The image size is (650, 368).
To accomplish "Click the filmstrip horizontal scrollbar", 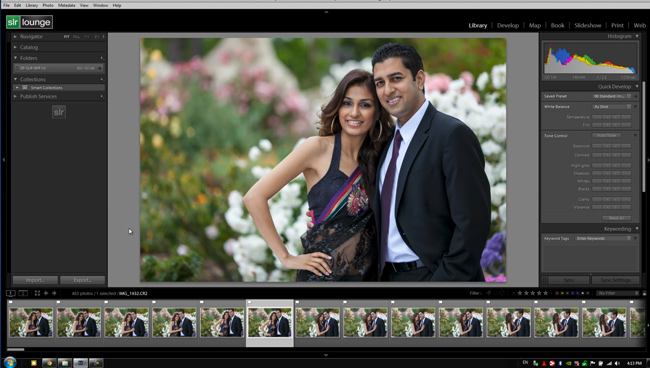I will [16, 350].
